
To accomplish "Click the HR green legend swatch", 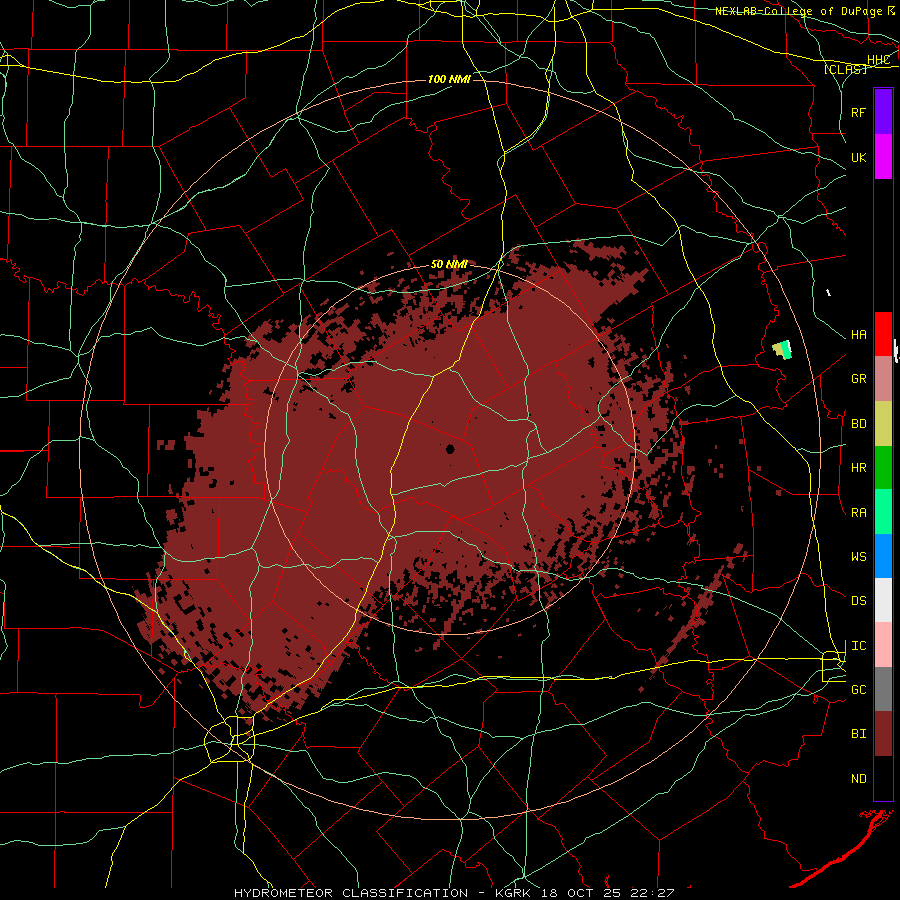I will tap(883, 468).
